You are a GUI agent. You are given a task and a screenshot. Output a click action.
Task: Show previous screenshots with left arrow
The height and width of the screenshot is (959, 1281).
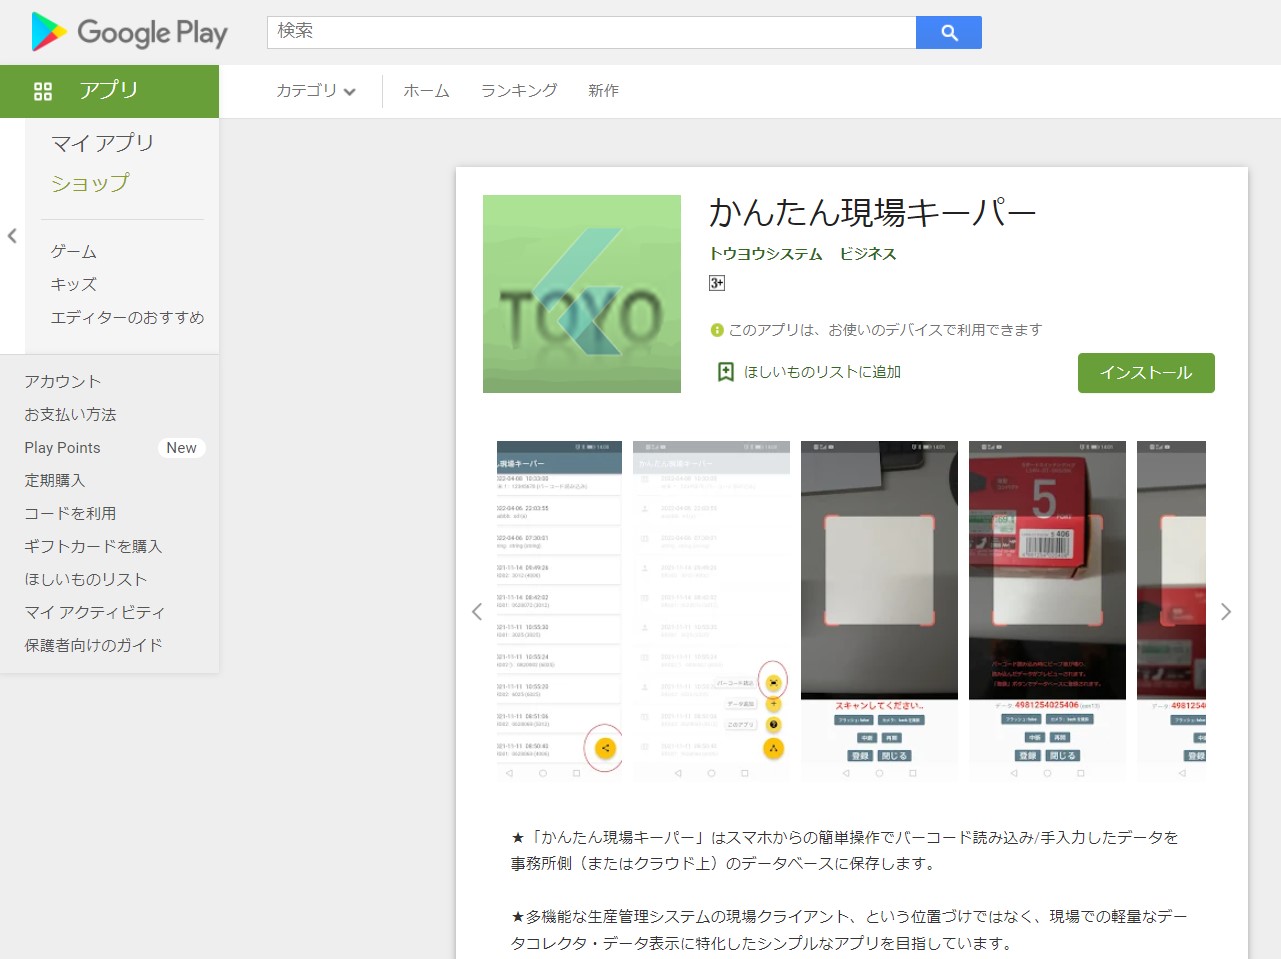coord(477,612)
